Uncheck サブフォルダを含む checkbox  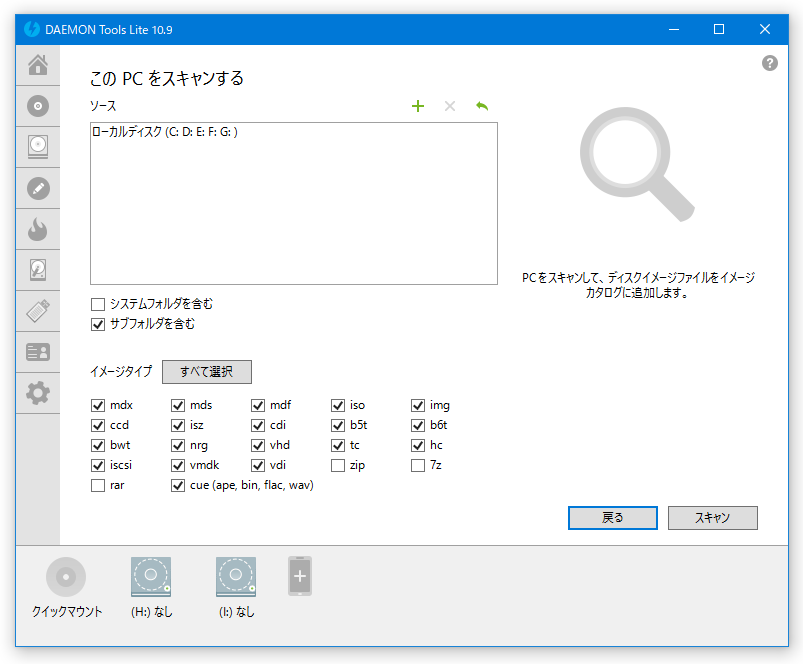(98, 325)
